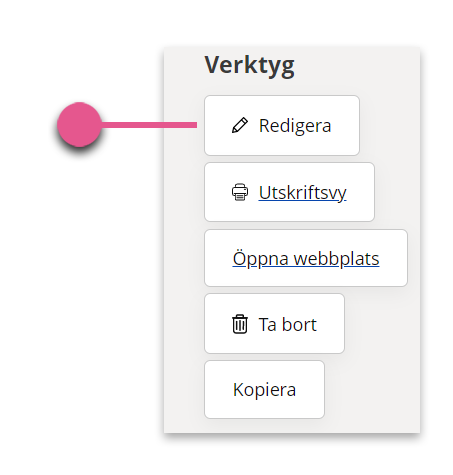Click the pencil icon beside Redigera

point(240,126)
